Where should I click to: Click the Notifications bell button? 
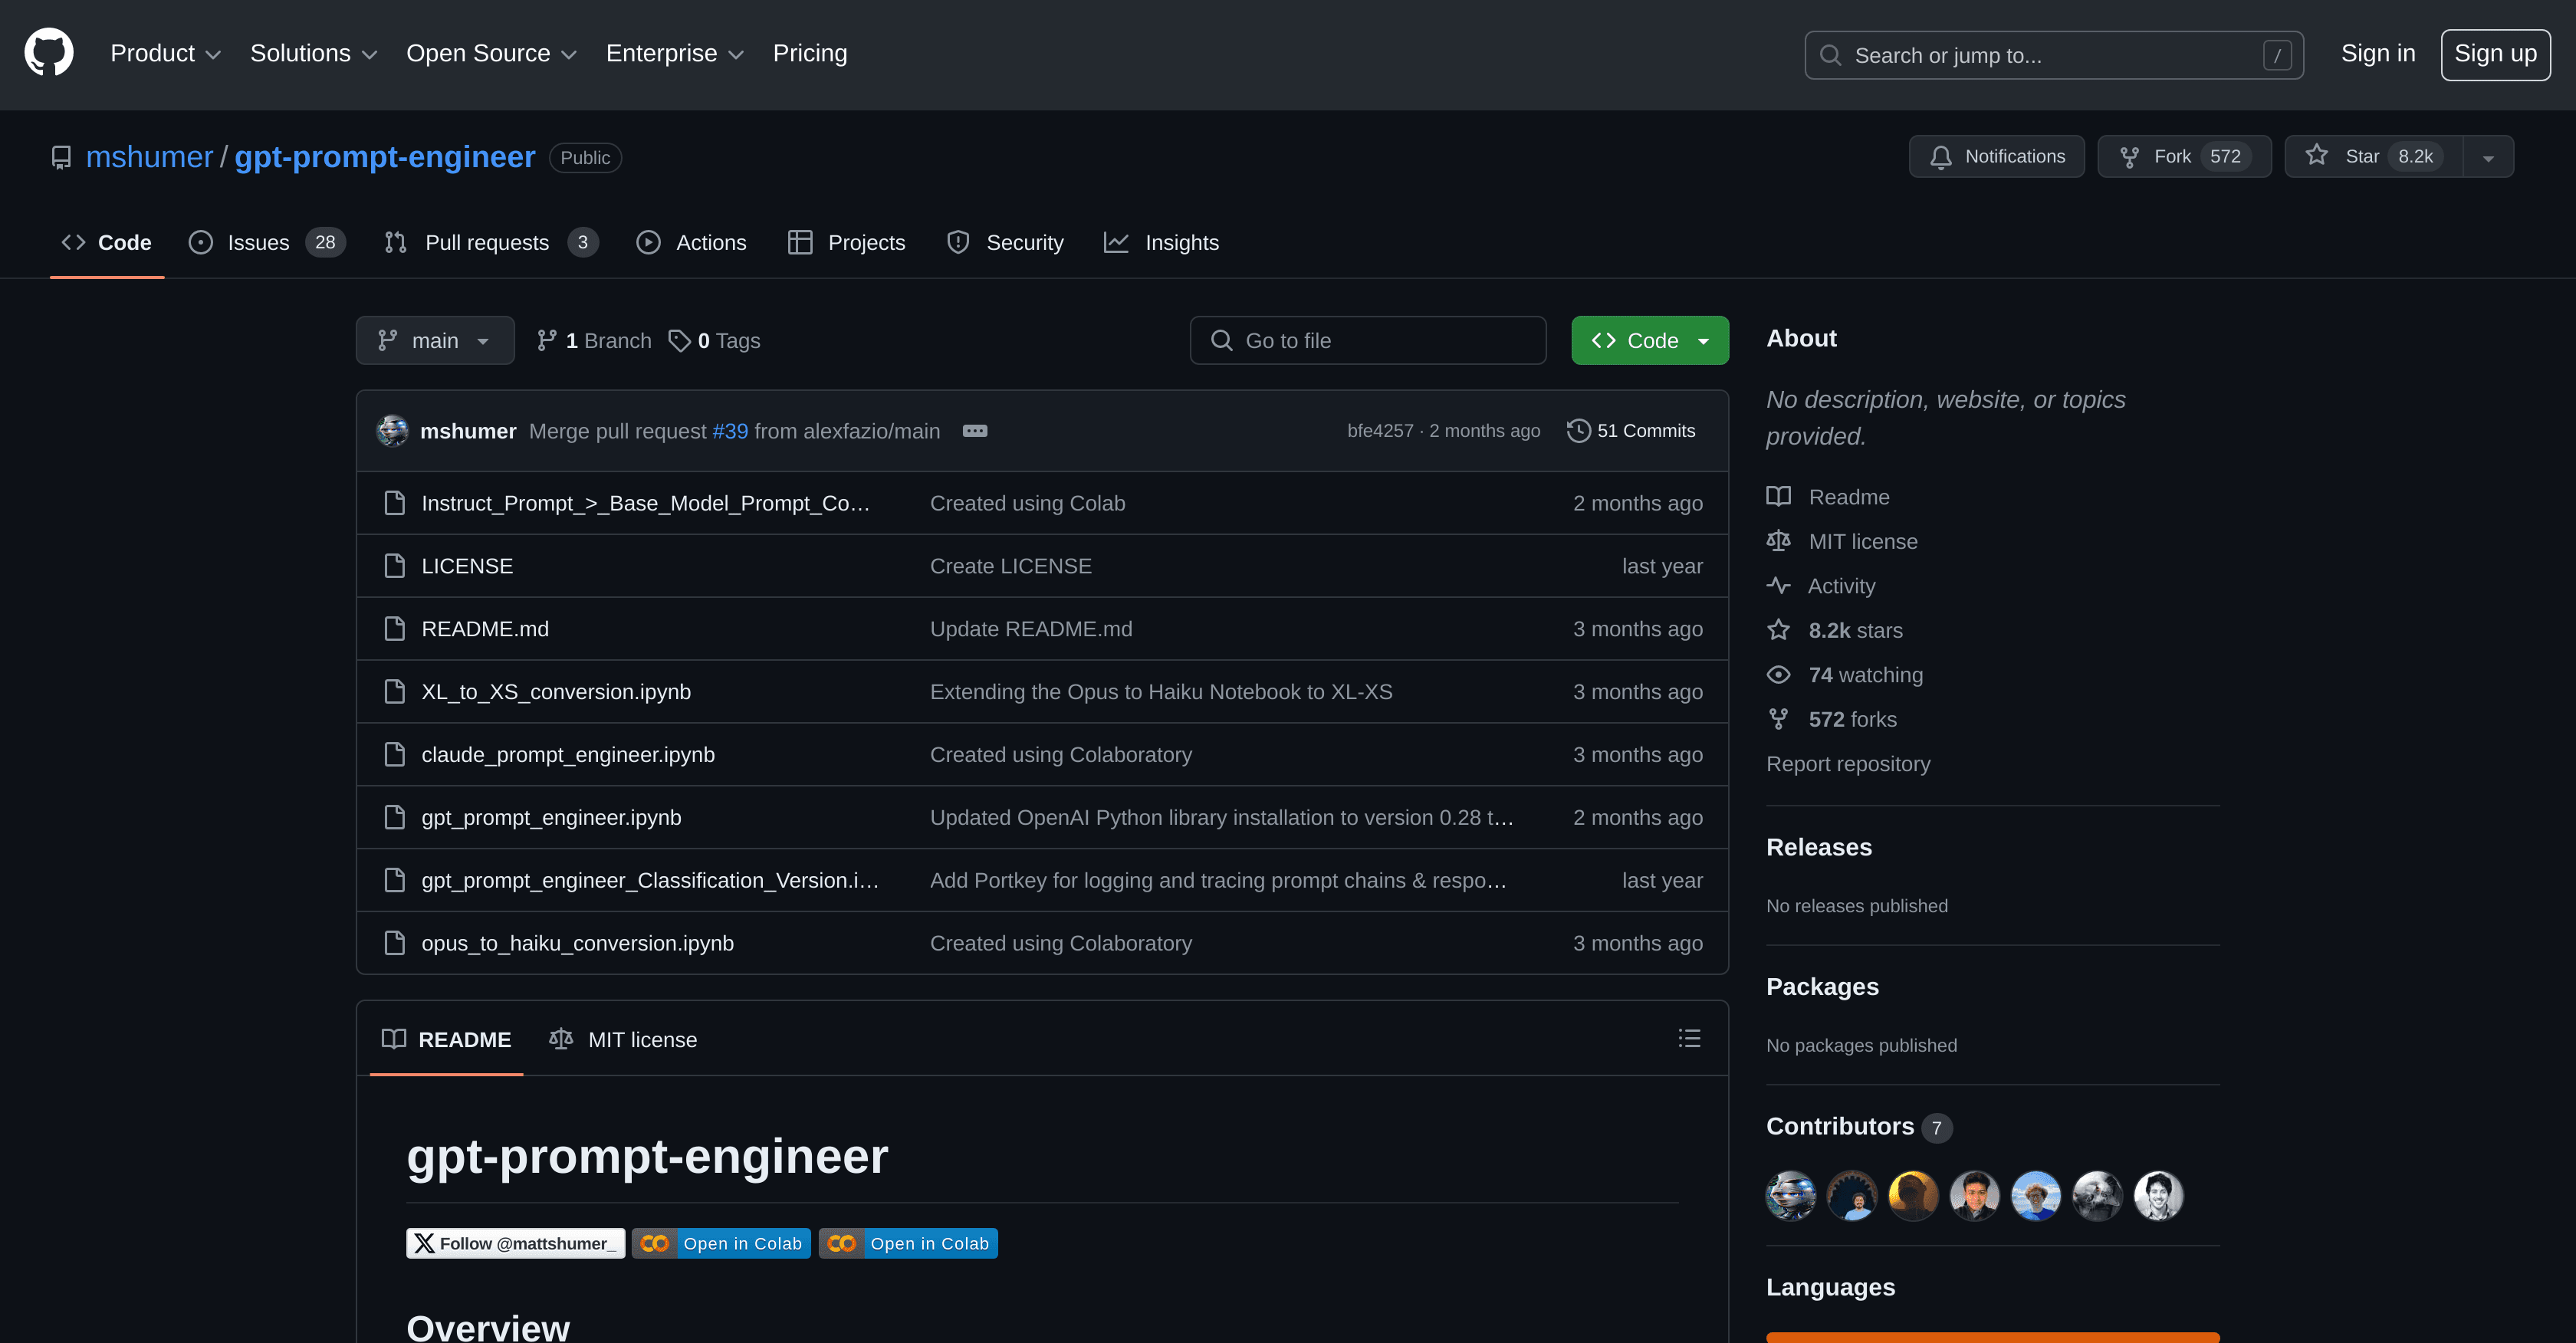coord(1996,157)
